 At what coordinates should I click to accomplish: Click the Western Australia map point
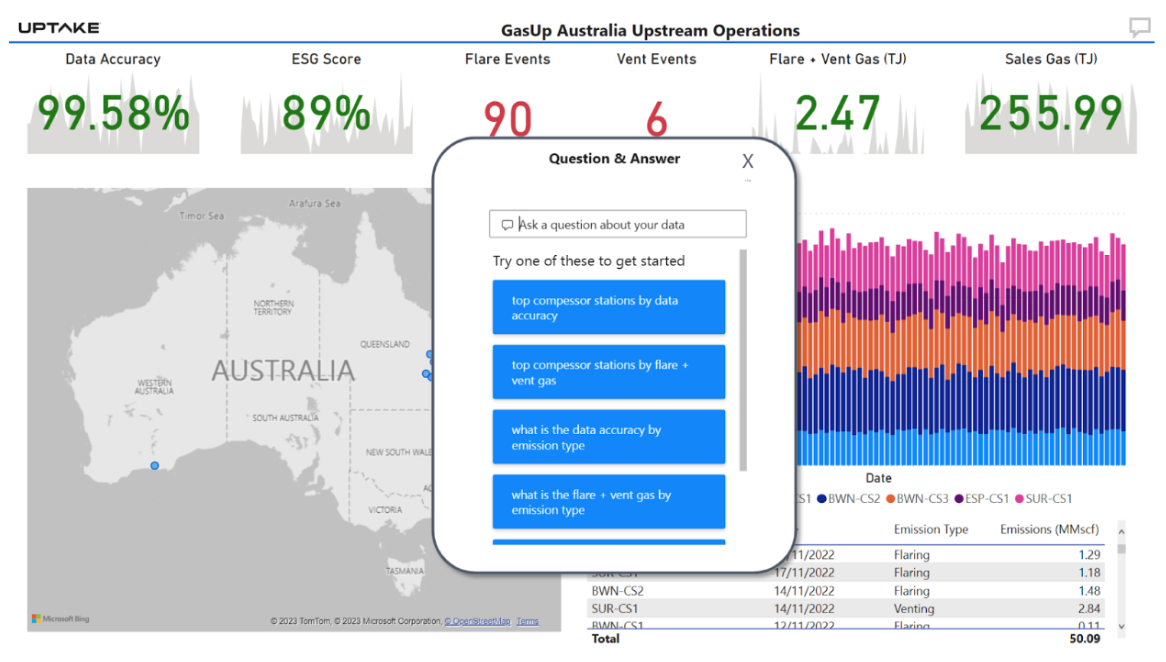tap(155, 466)
